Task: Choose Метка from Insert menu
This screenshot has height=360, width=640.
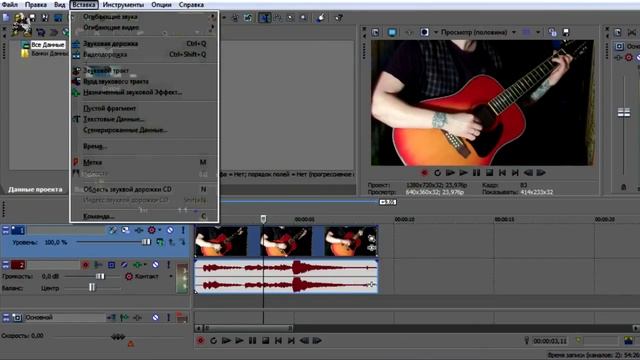Action: [x=144, y=162]
